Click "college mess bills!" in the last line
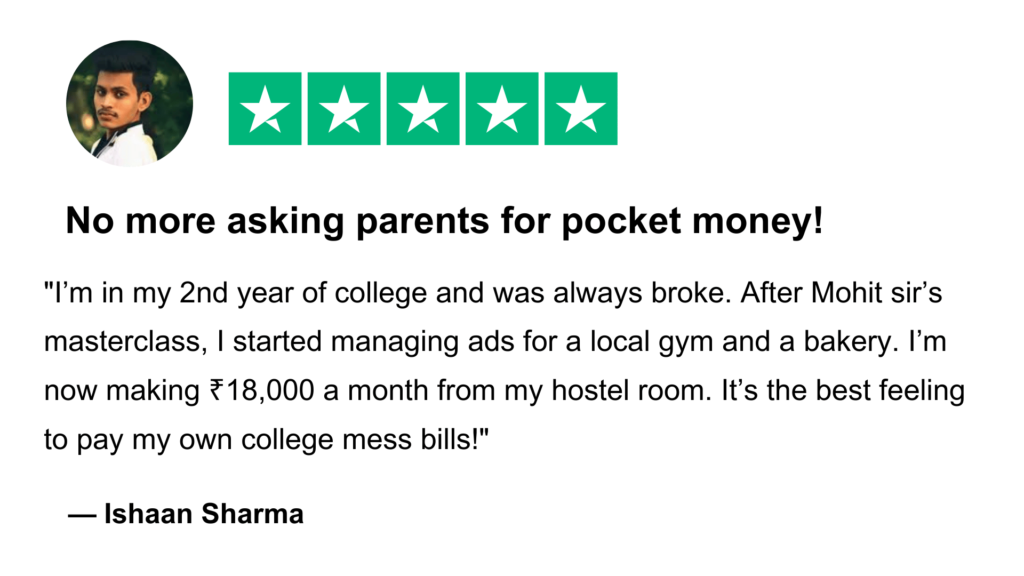The height and width of the screenshot is (576, 1024). click(383, 440)
